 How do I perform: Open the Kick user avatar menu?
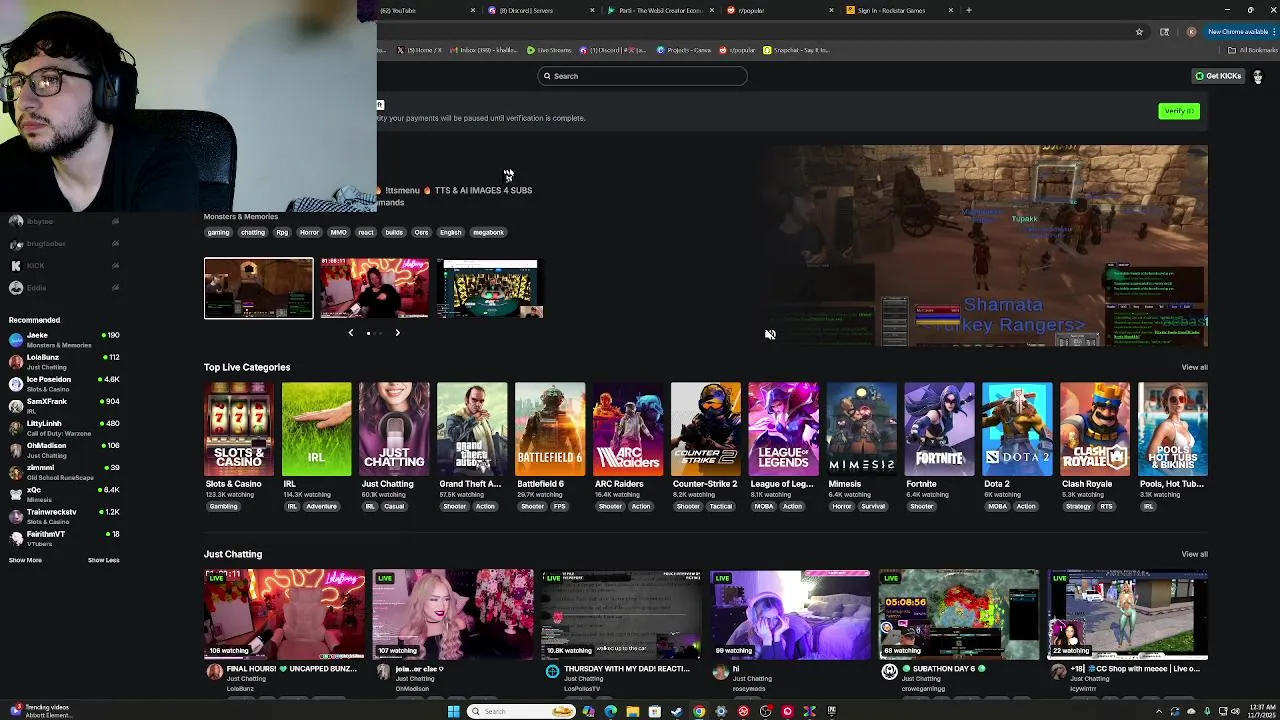(1258, 76)
